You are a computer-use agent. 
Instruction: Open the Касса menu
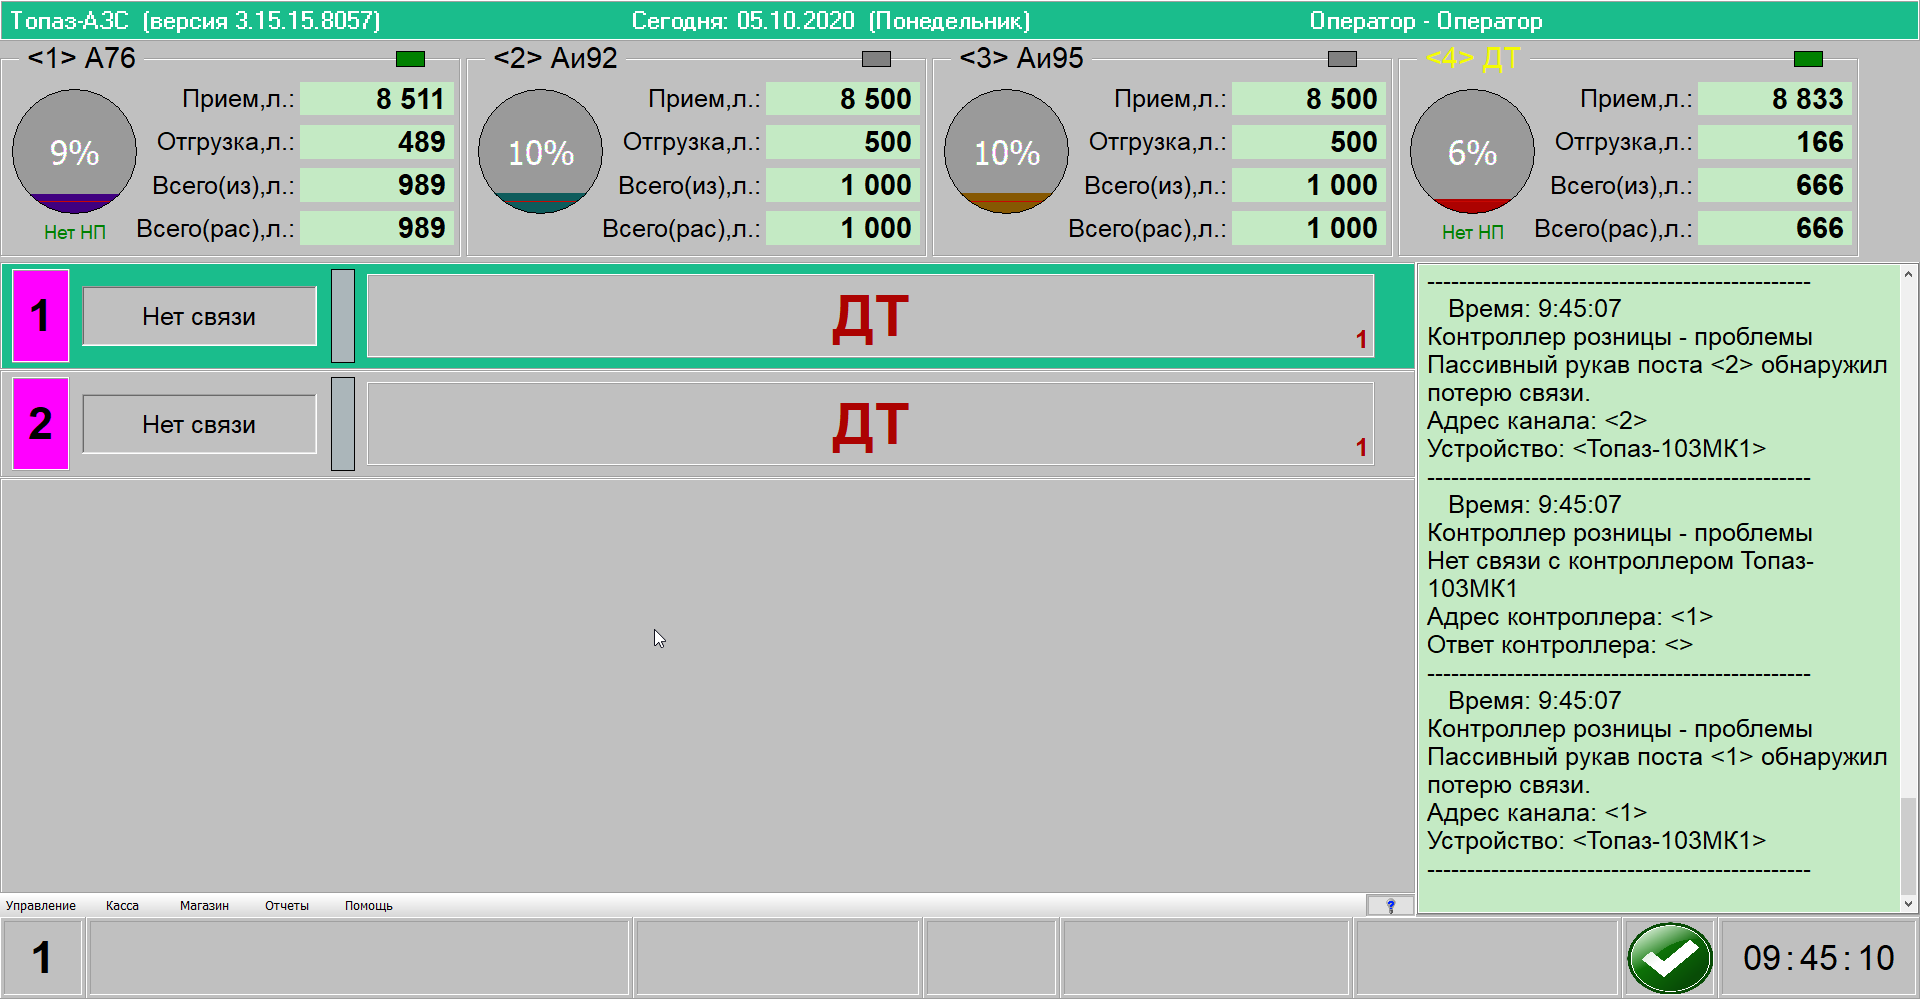(x=122, y=906)
